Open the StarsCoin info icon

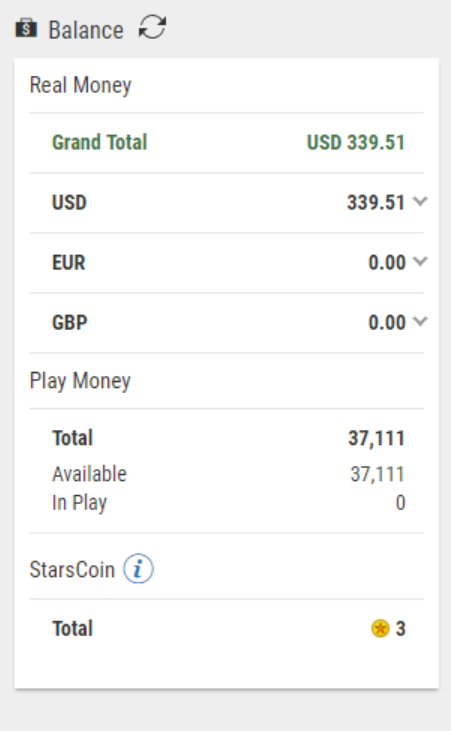(x=138, y=569)
